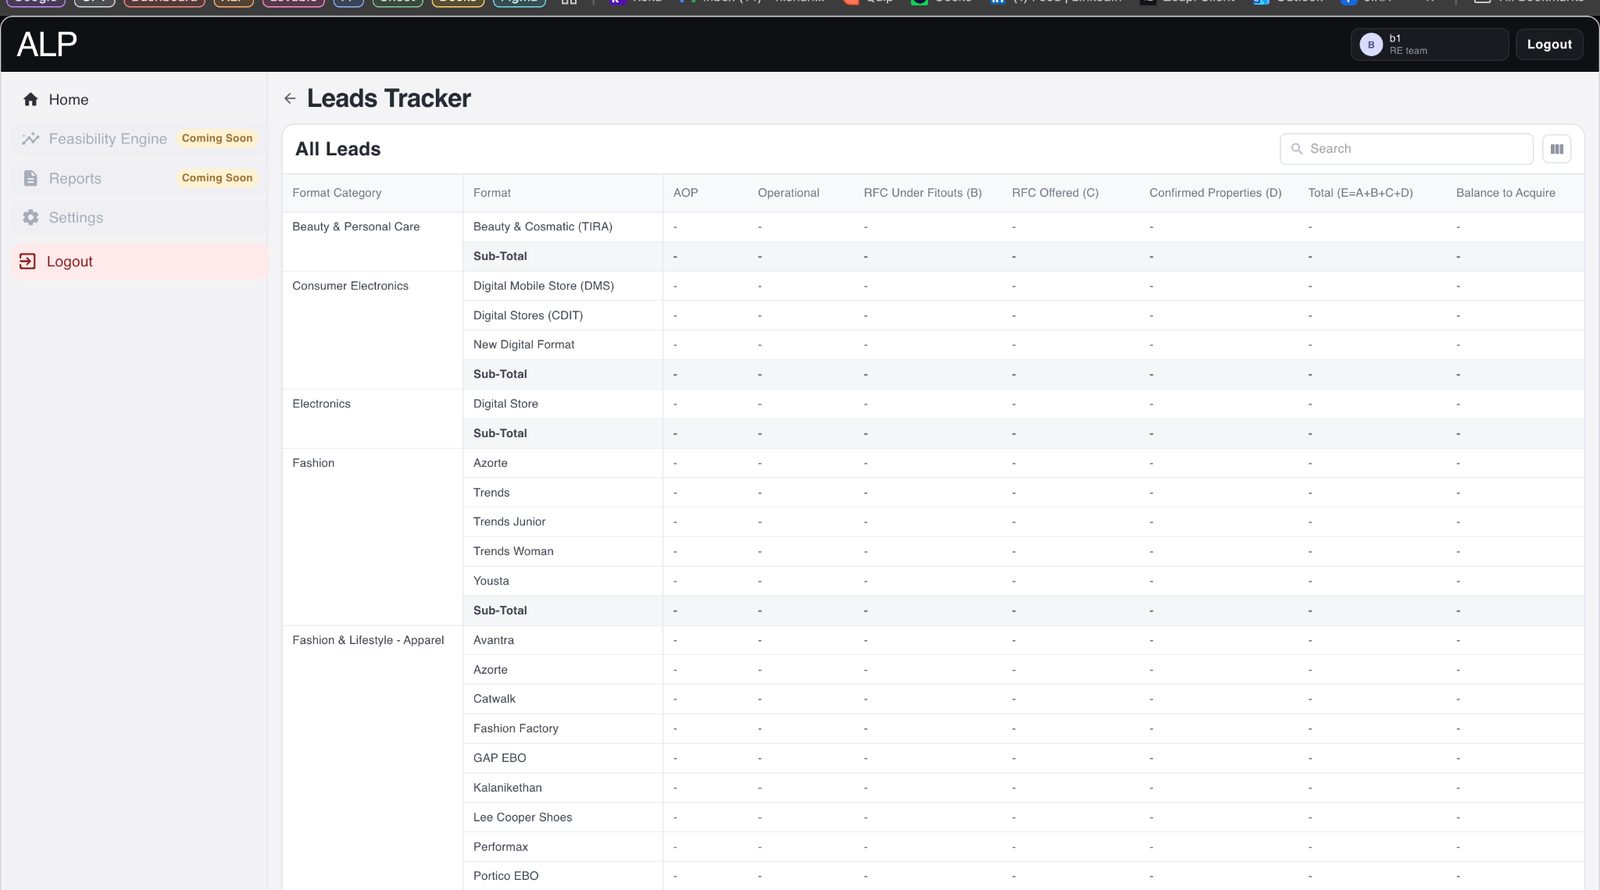
Task: Select Logout in the sidebar
Action: [x=139, y=261]
